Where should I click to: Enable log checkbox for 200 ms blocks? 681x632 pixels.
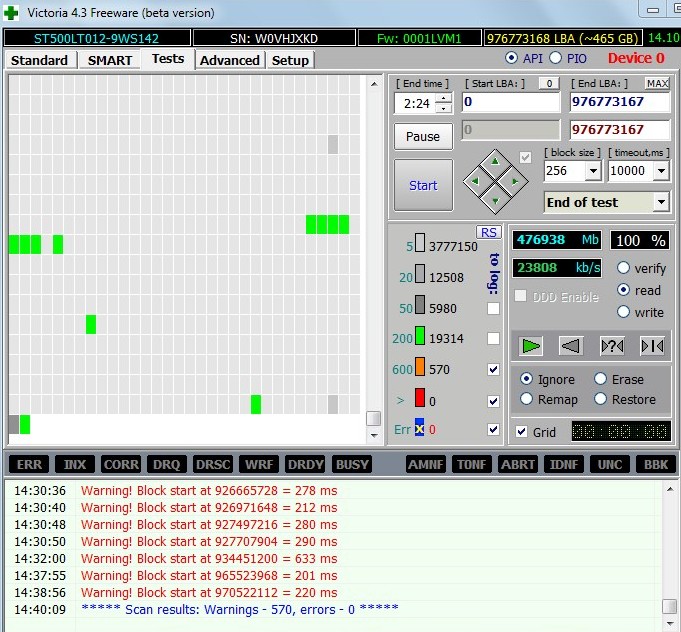[x=493, y=339]
